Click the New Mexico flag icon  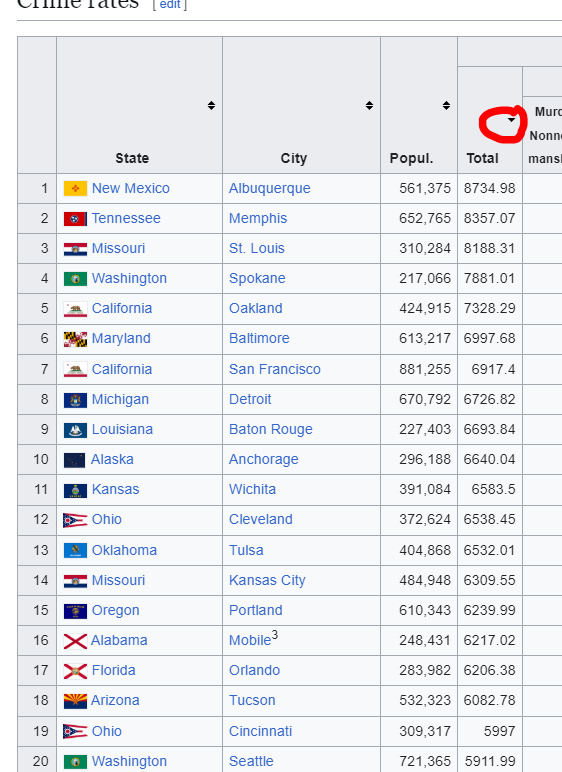point(75,189)
